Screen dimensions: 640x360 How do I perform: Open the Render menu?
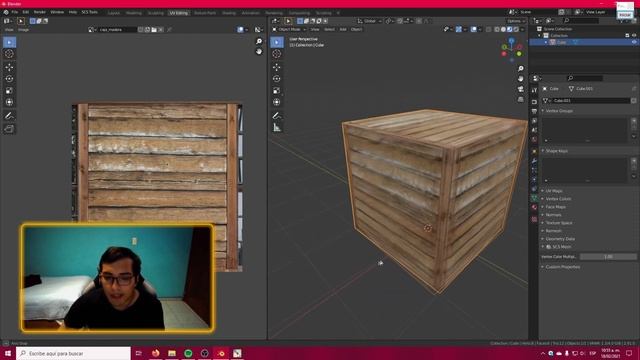click(x=40, y=12)
